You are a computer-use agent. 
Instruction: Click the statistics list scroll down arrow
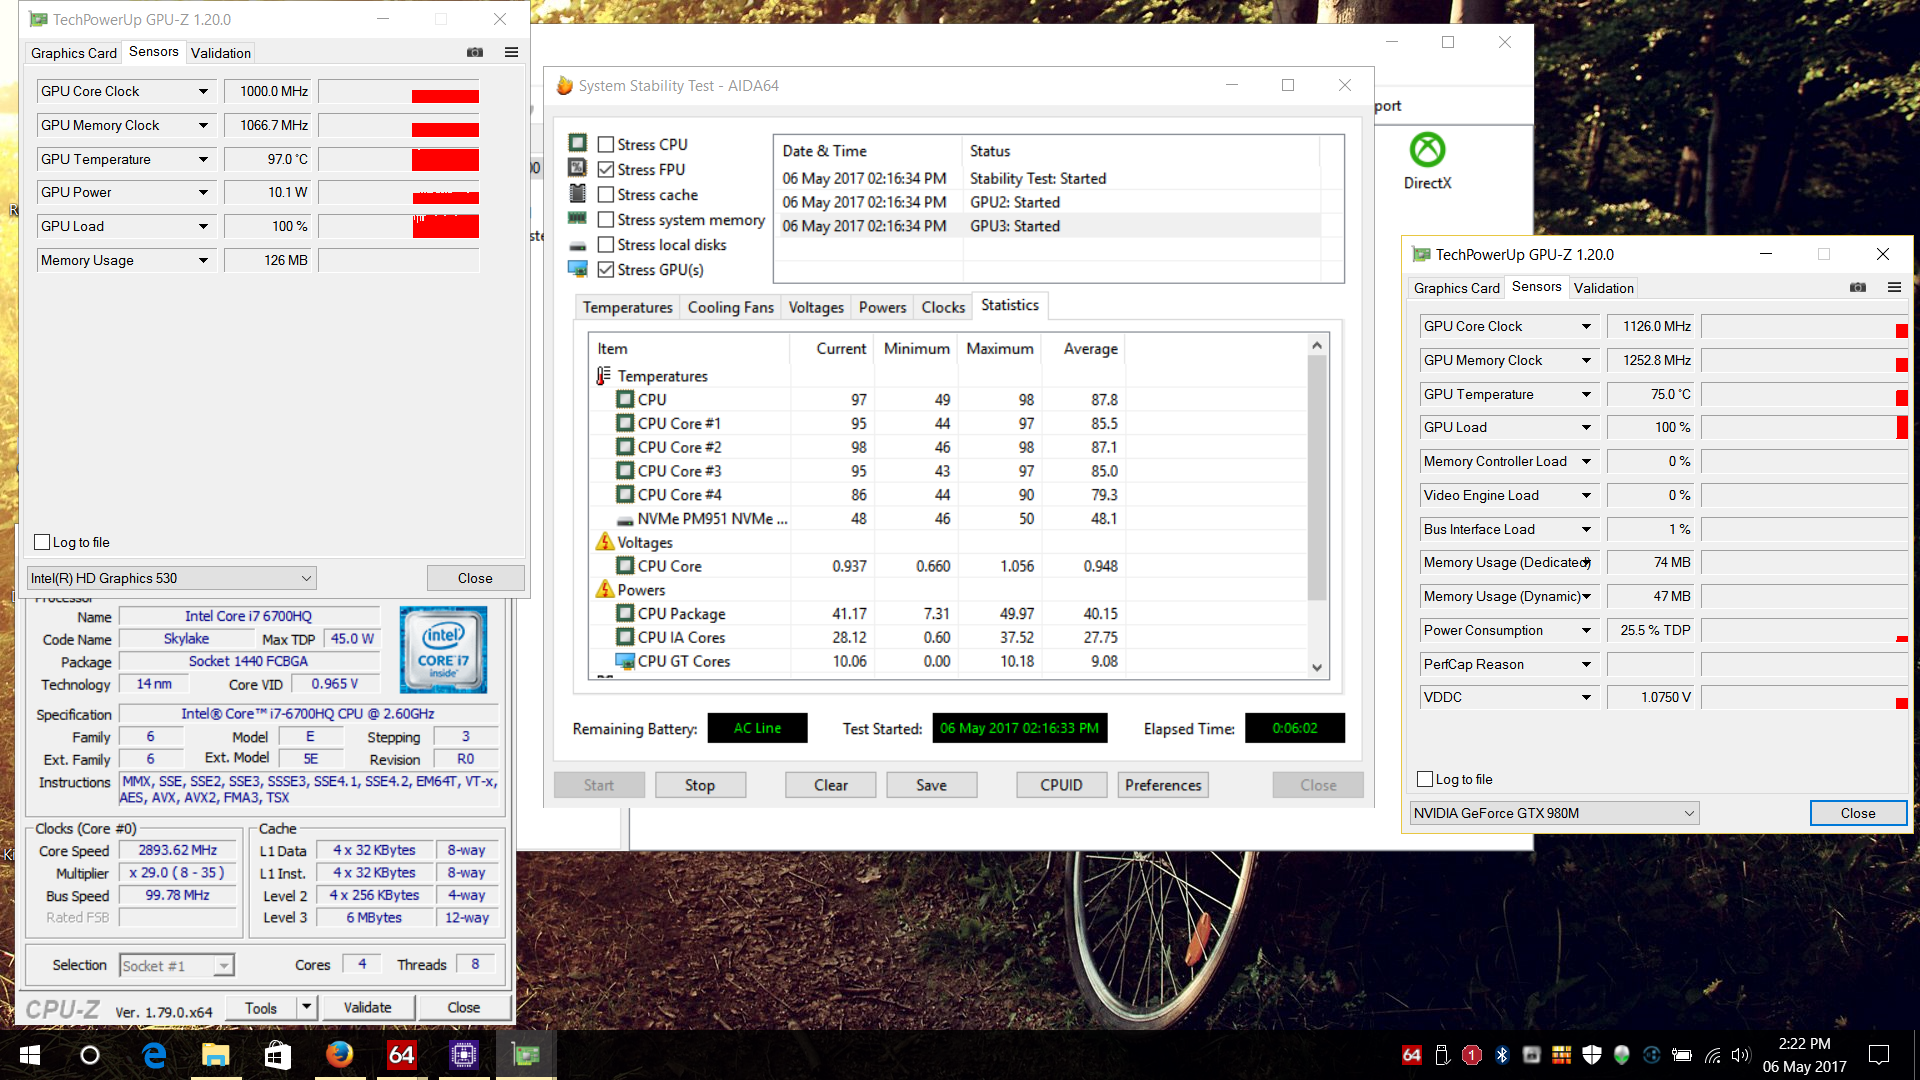1317,667
